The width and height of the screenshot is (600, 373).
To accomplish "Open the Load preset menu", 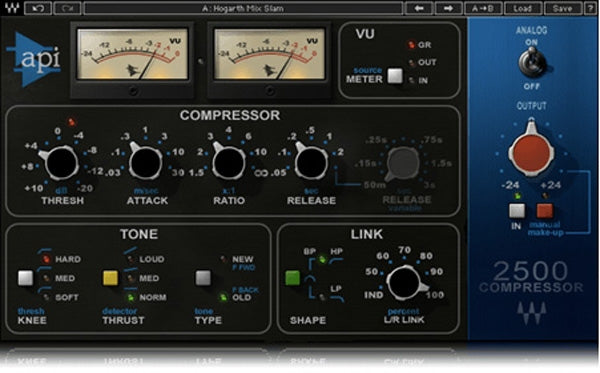I will coord(523,8).
